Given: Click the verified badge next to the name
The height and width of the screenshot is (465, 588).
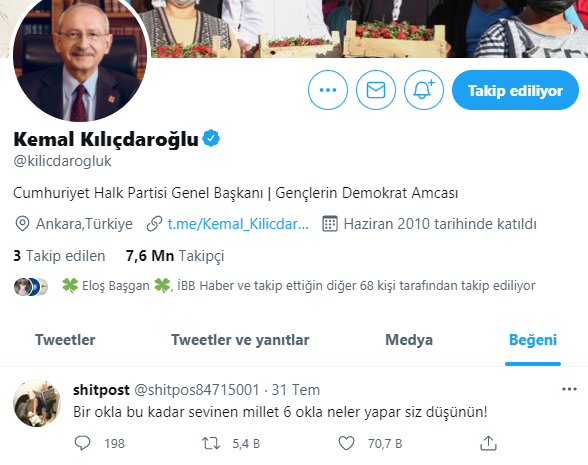Looking at the screenshot, I should [x=211, y=138].
